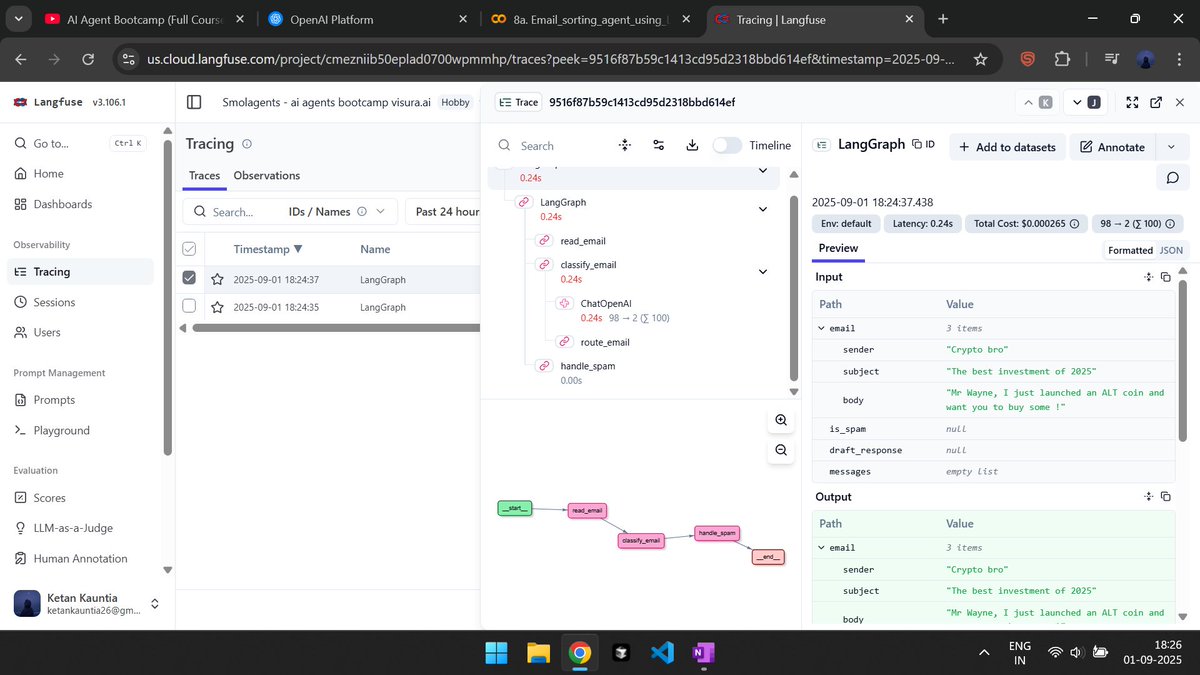
Task: Open the IDs / Names search-type dropdown
Action: [337, 212]
